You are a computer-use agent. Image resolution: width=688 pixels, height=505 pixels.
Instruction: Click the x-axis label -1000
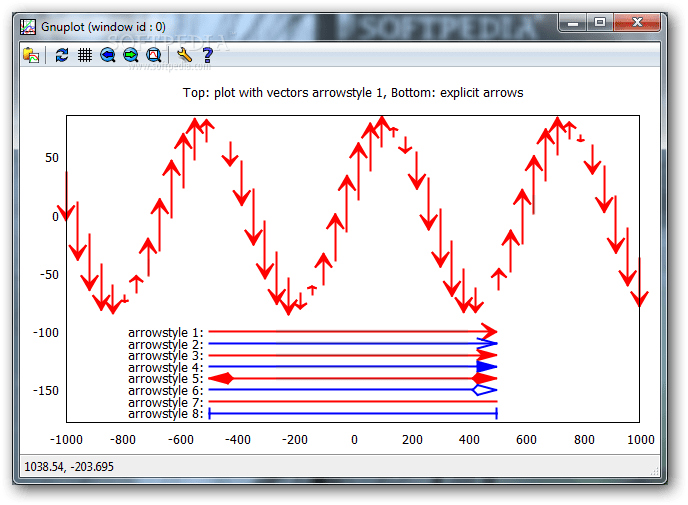pos(66,440)
